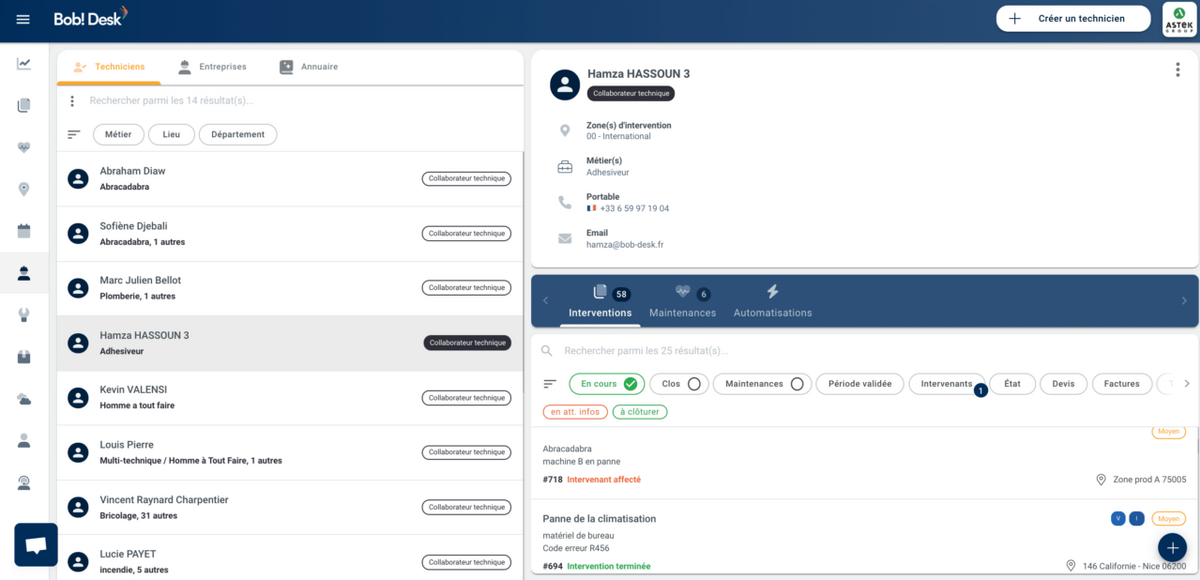Click the blue V badge on Panne de la climatisation

coord(1118,519)
